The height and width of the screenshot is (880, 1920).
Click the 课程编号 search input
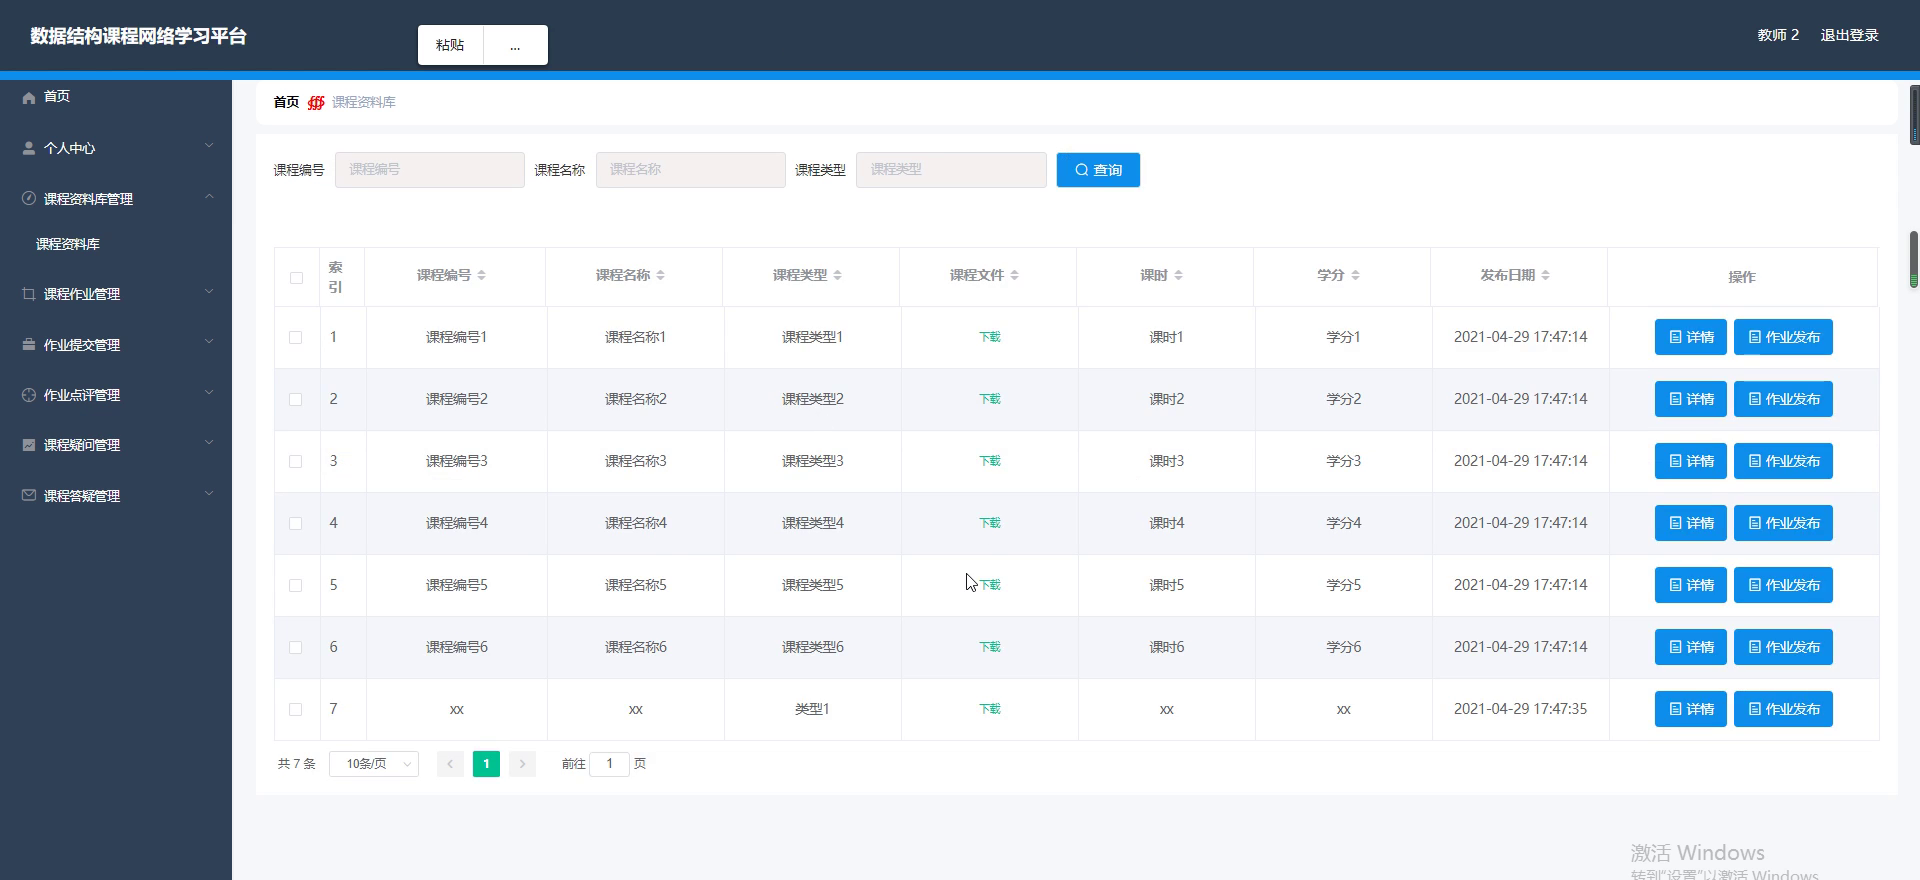point(430,170)
